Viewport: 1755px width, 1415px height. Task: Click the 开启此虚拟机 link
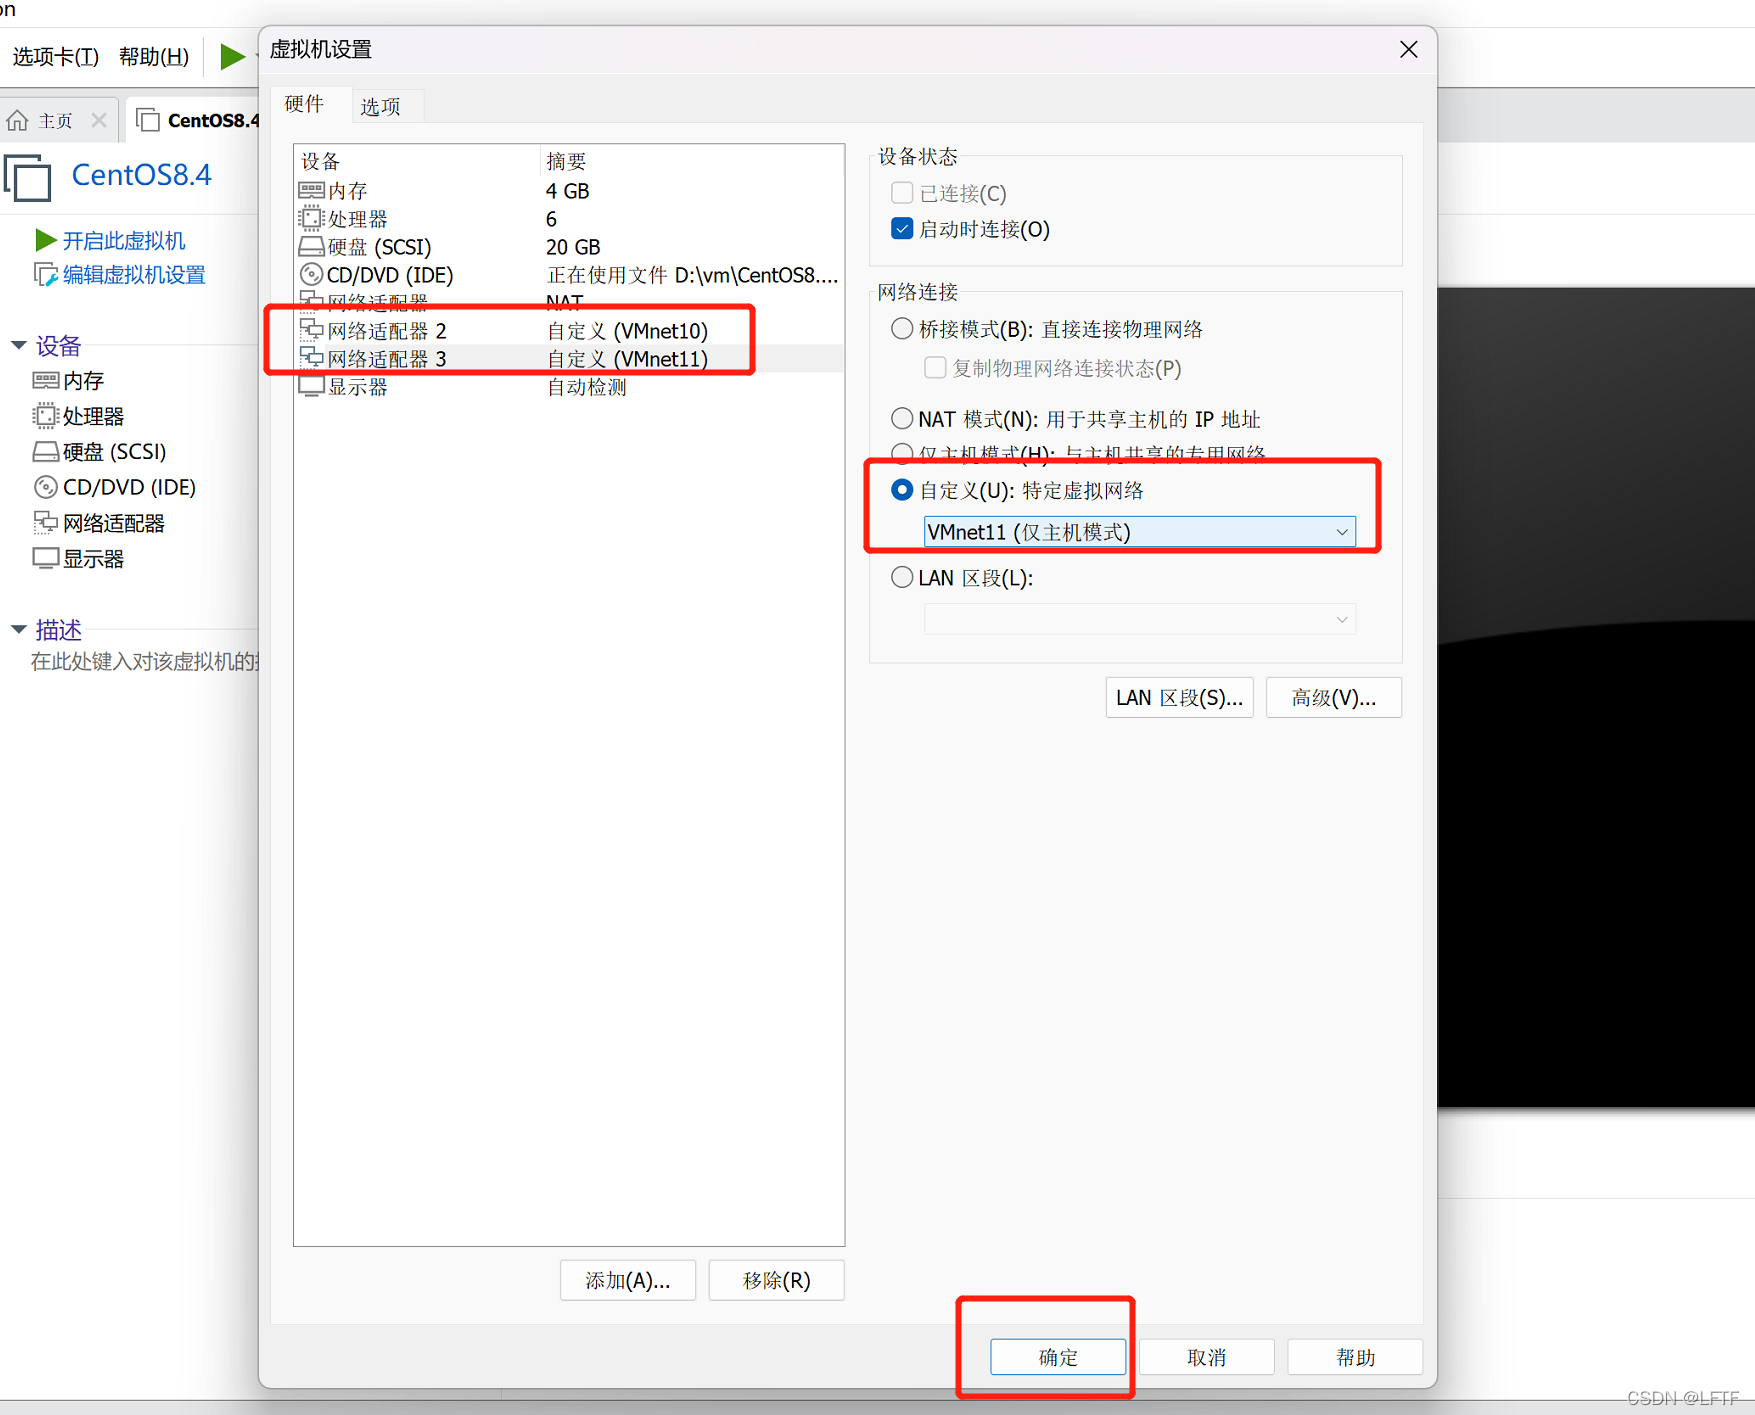point(124,240)
